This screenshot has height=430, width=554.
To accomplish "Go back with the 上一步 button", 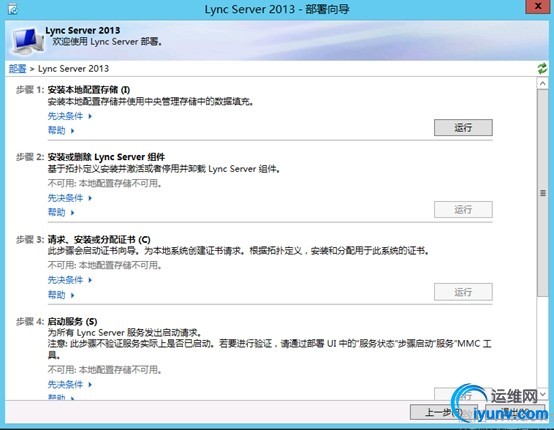I will [443, 412].
